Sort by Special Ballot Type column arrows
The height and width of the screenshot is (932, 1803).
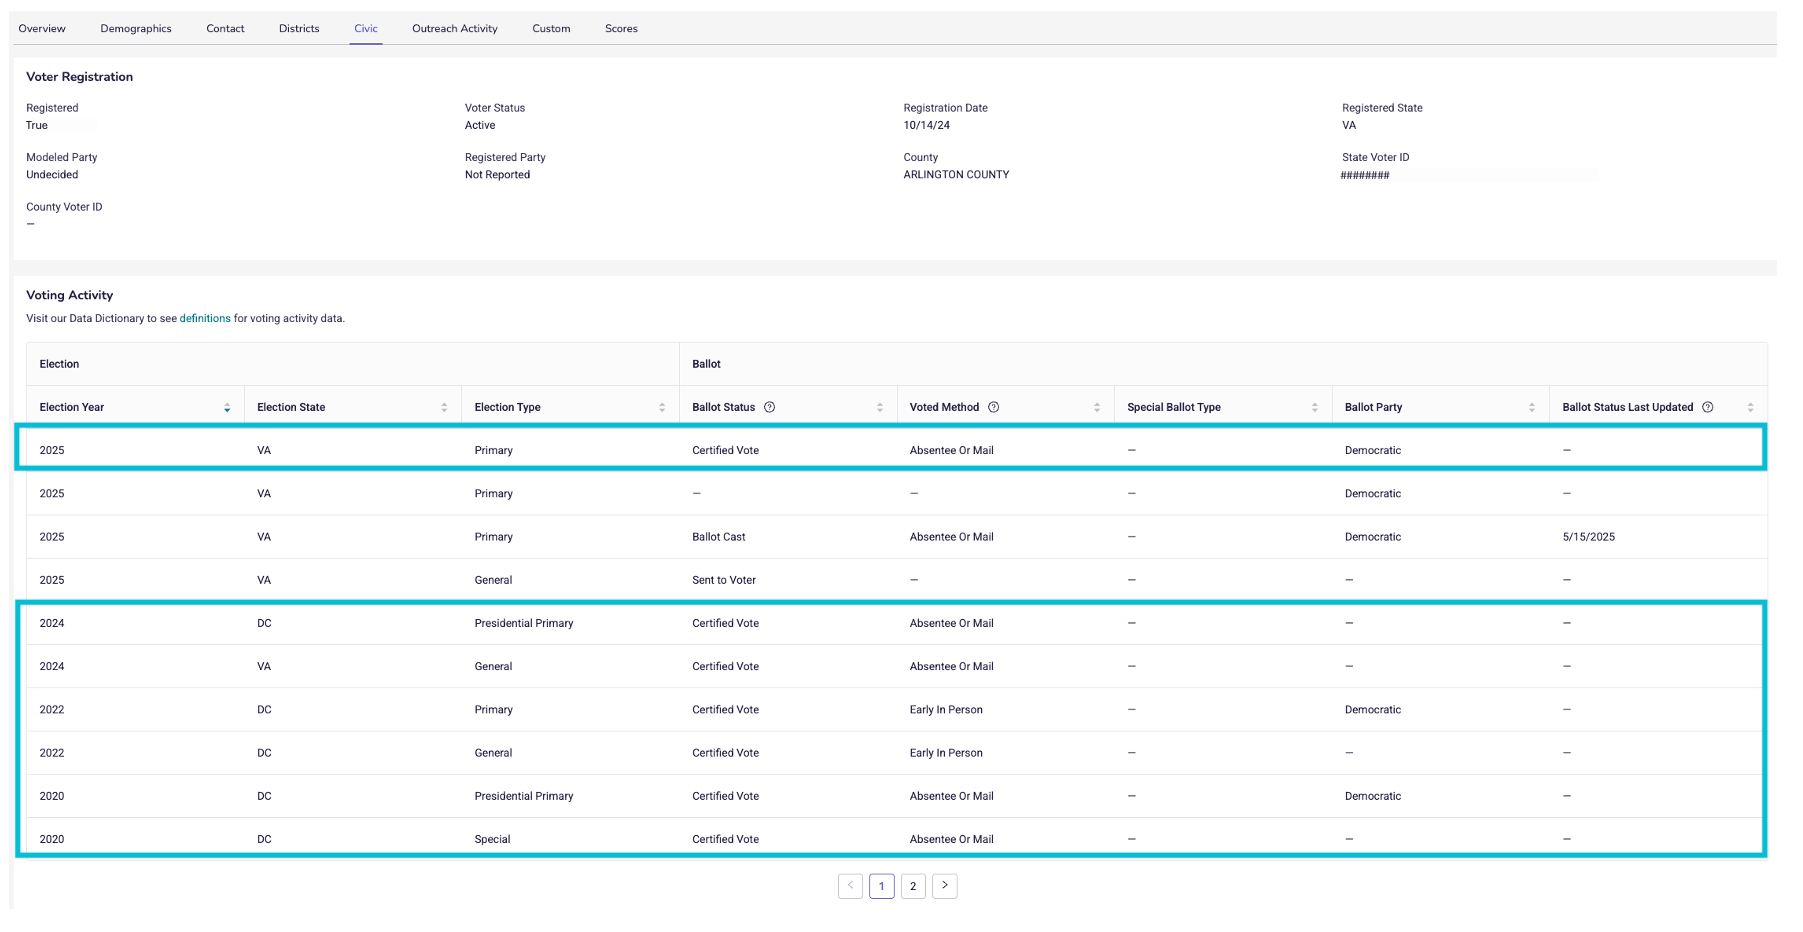point(1315,407)
